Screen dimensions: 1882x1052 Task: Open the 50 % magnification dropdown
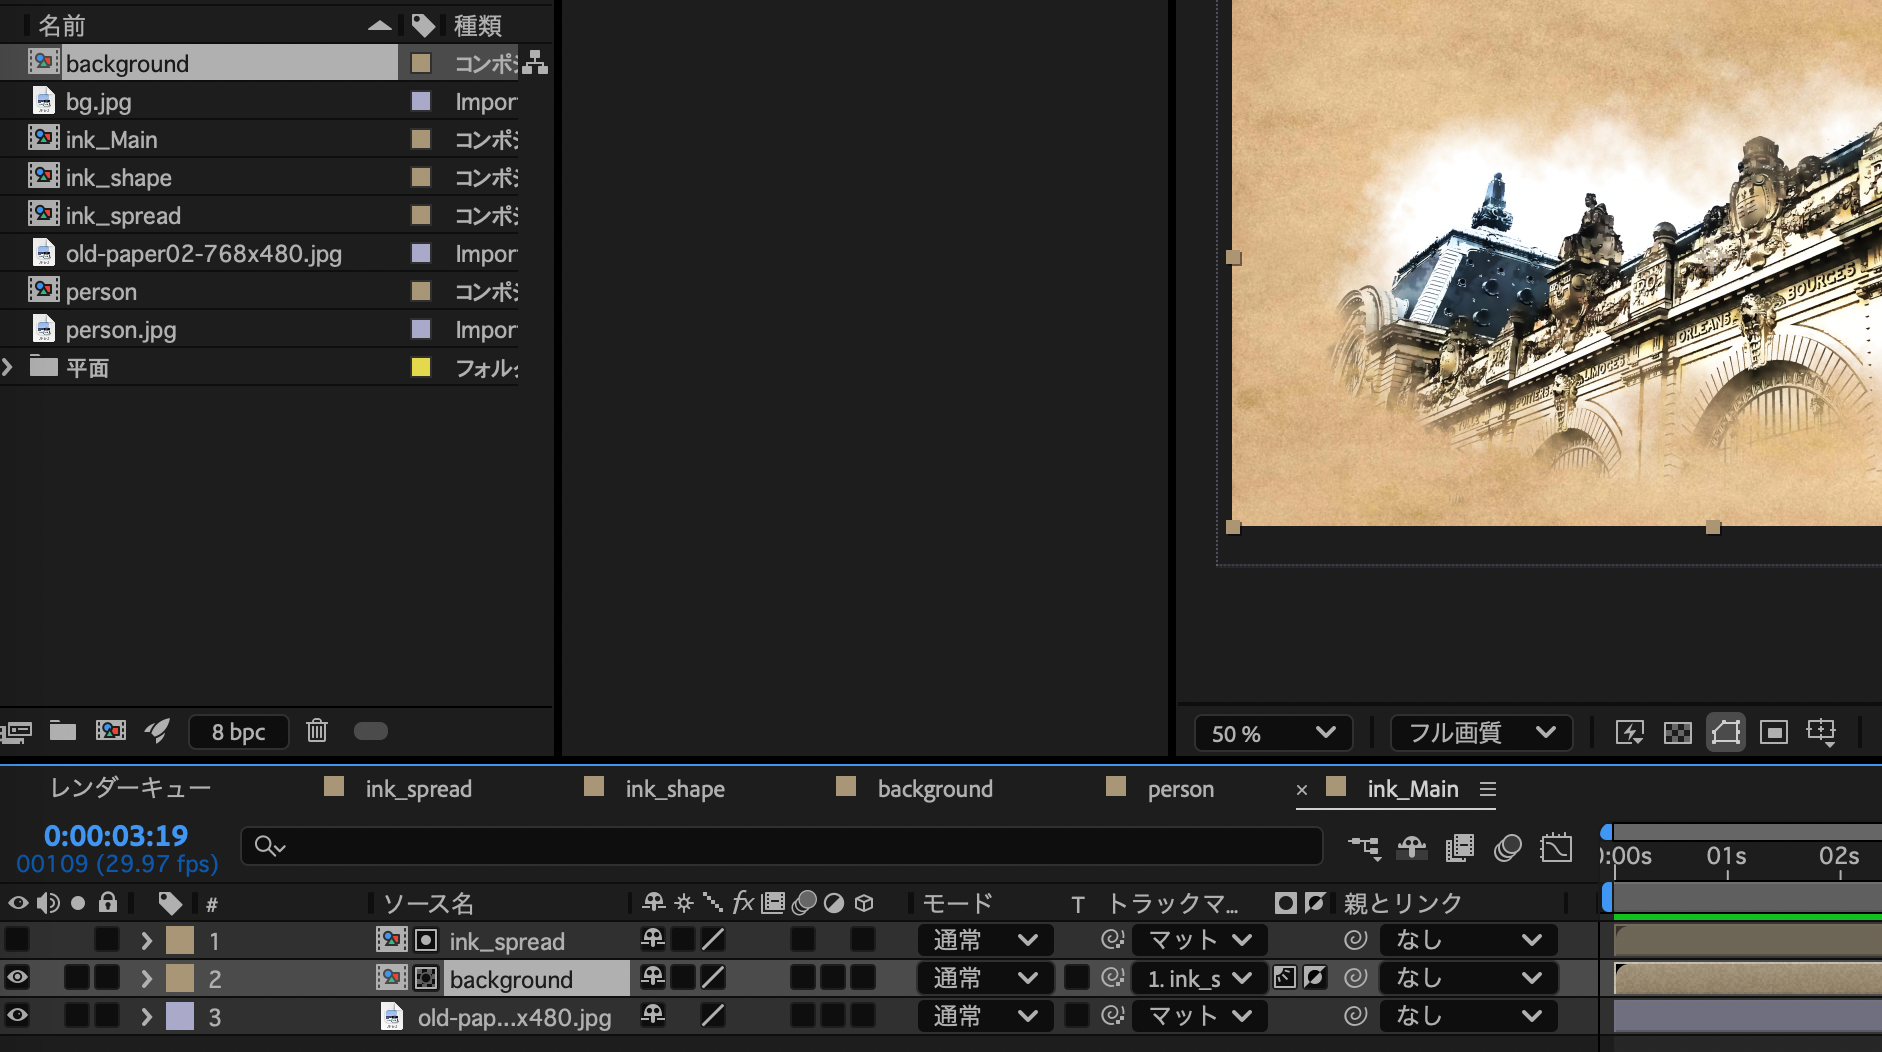(1272, 733)
